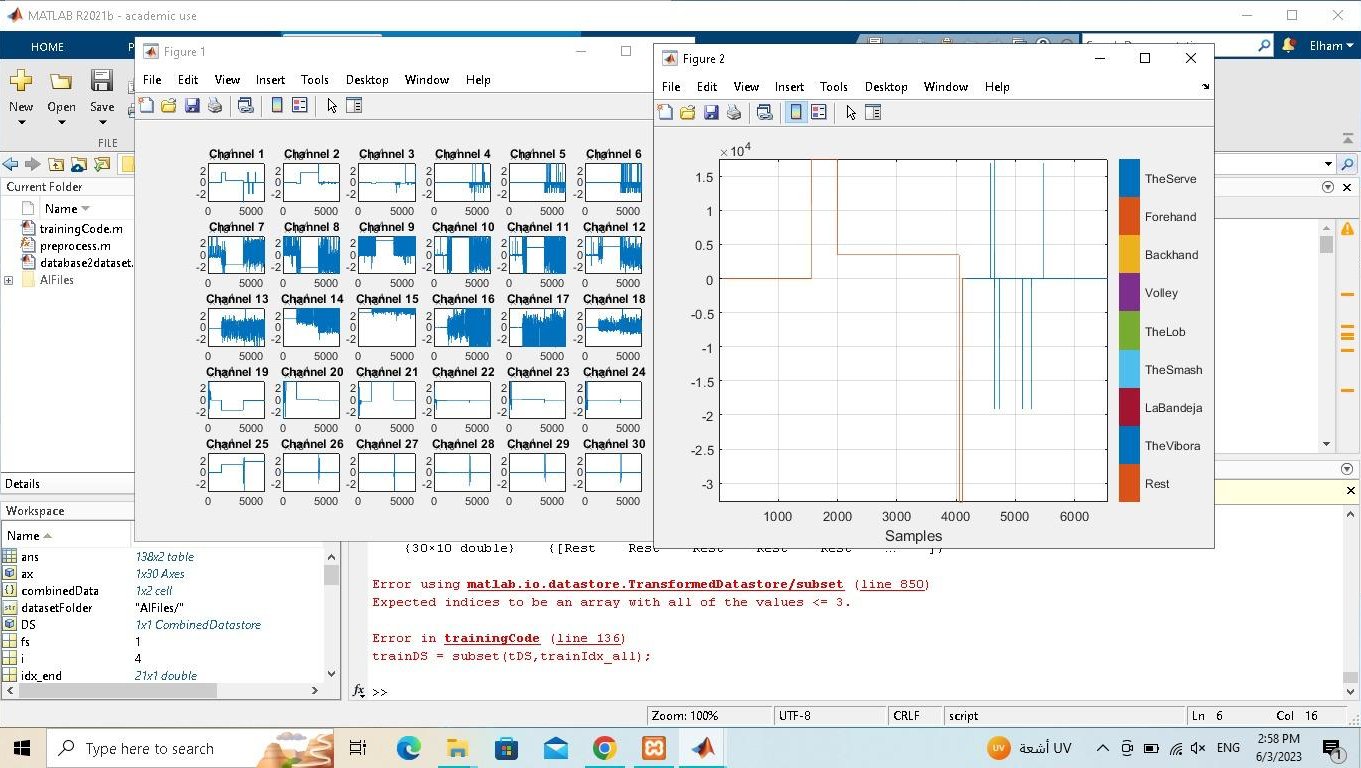Open trainingCode.m in Current Folder list
The height and width of the screenshot is (768, 1361).
pyautogui.click(x=80, y=229)
